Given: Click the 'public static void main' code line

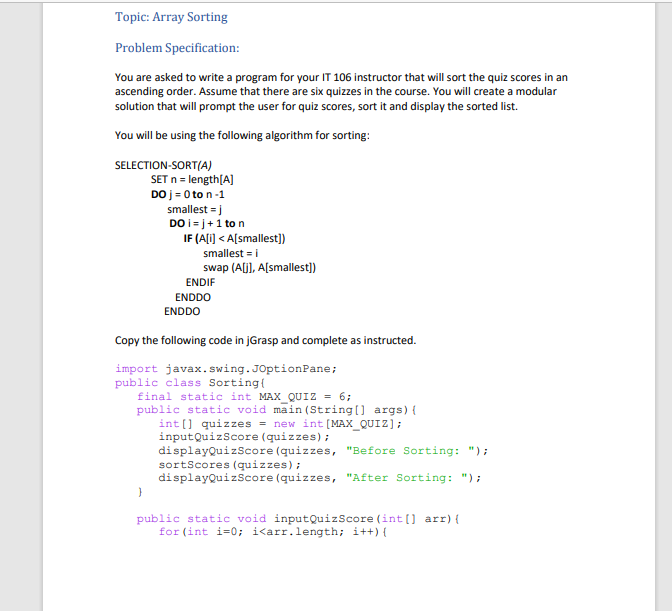Looking at the screenshot, I should (276, 410).
